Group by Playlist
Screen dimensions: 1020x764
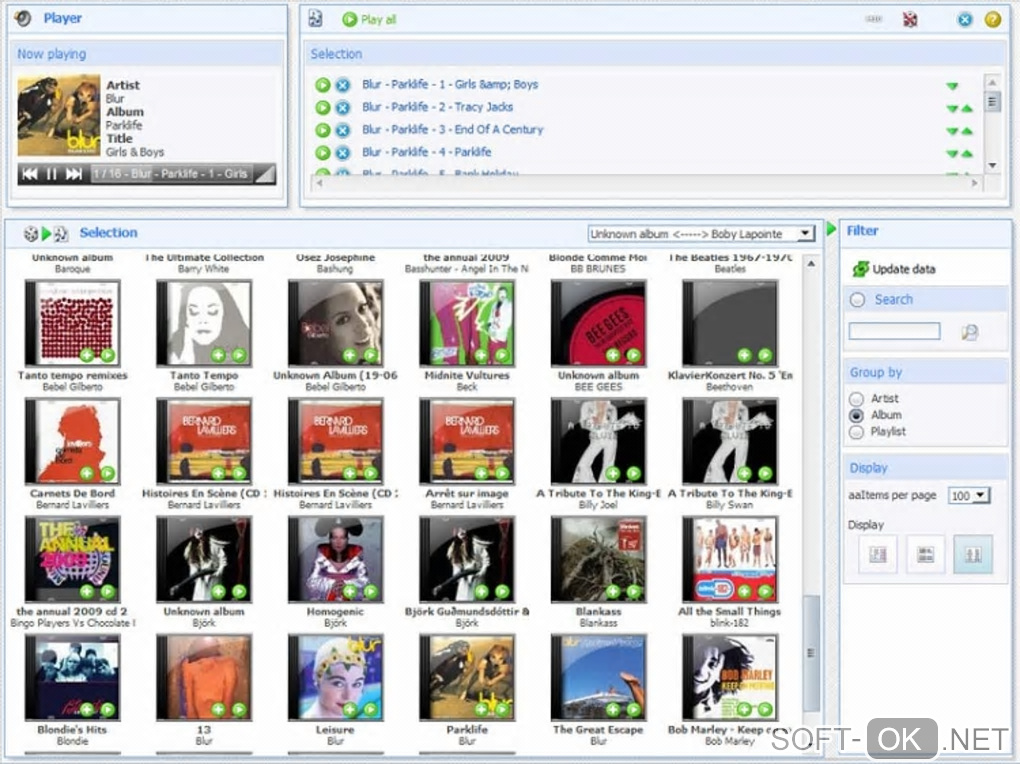pos(857,432)
